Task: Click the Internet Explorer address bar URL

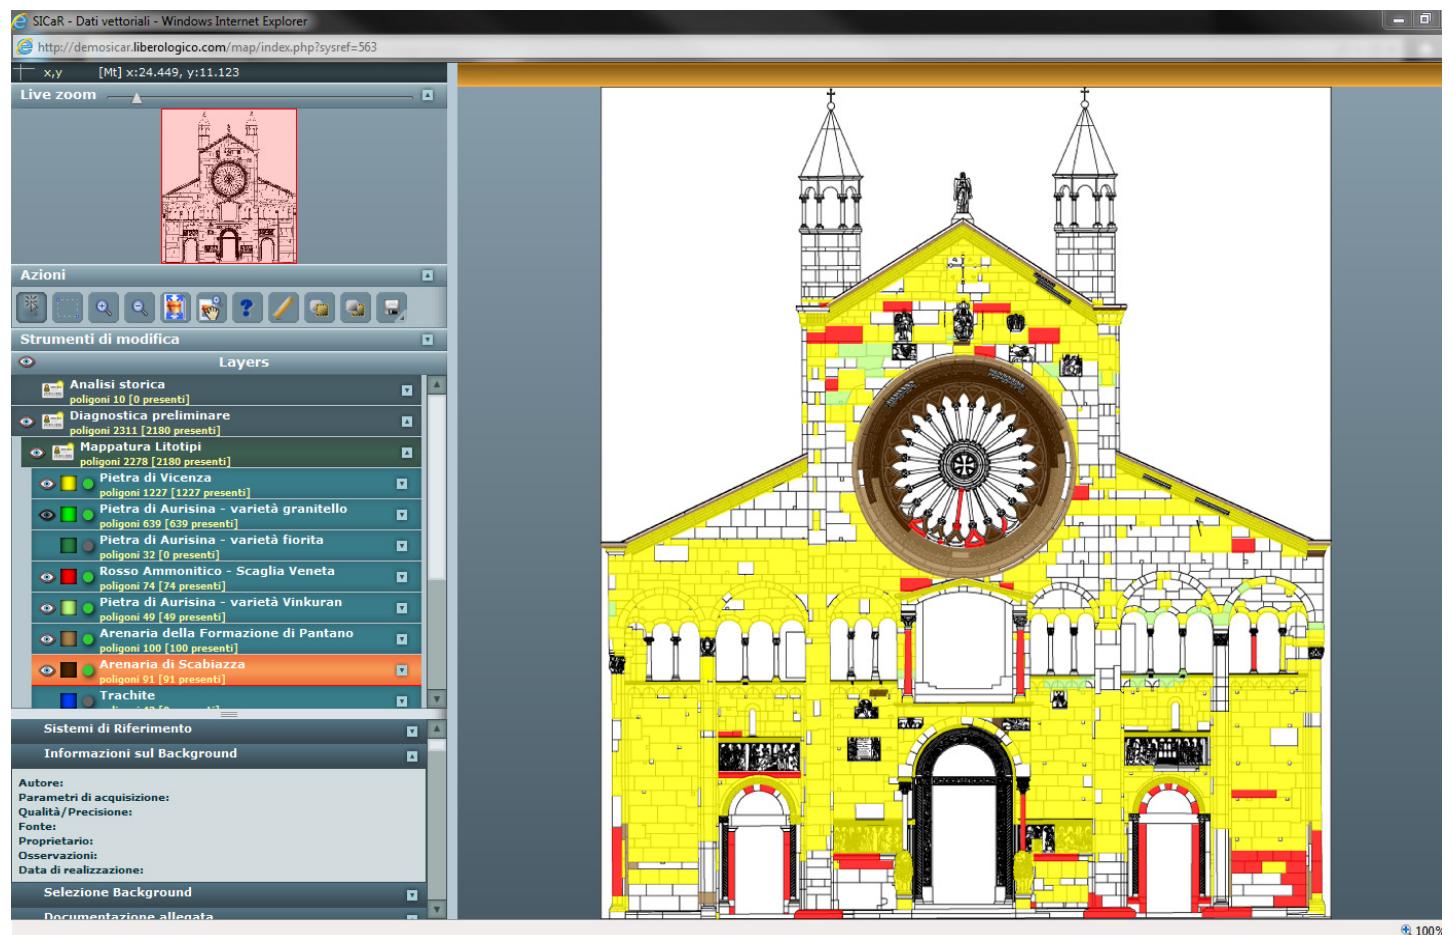Action: click(x=207, y=47)
